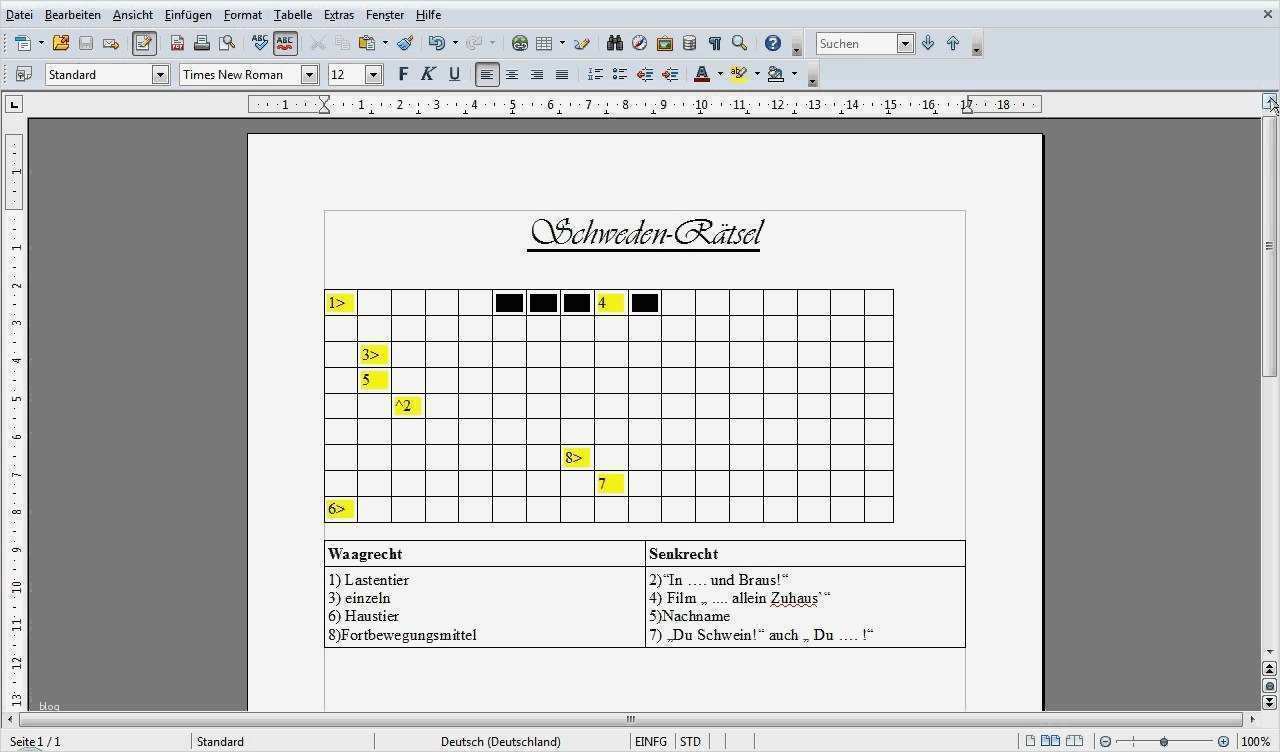
Task: Open the Undo history dropdown arrow
Action: (455, 43)
